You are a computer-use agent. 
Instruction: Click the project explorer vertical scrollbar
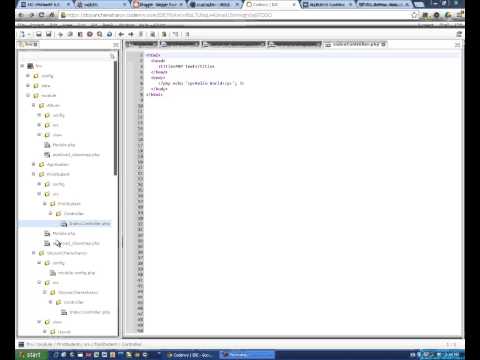[x=115, y=118]
